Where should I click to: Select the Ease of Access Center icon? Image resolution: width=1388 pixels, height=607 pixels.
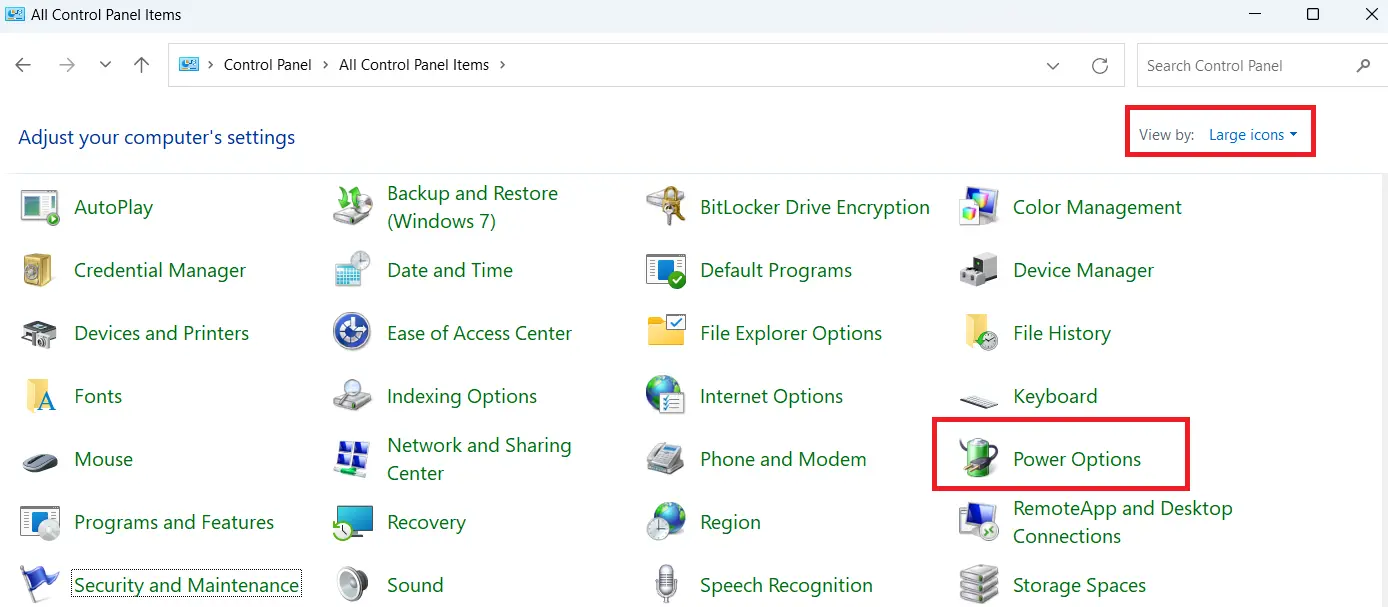[x=352, y=333]
